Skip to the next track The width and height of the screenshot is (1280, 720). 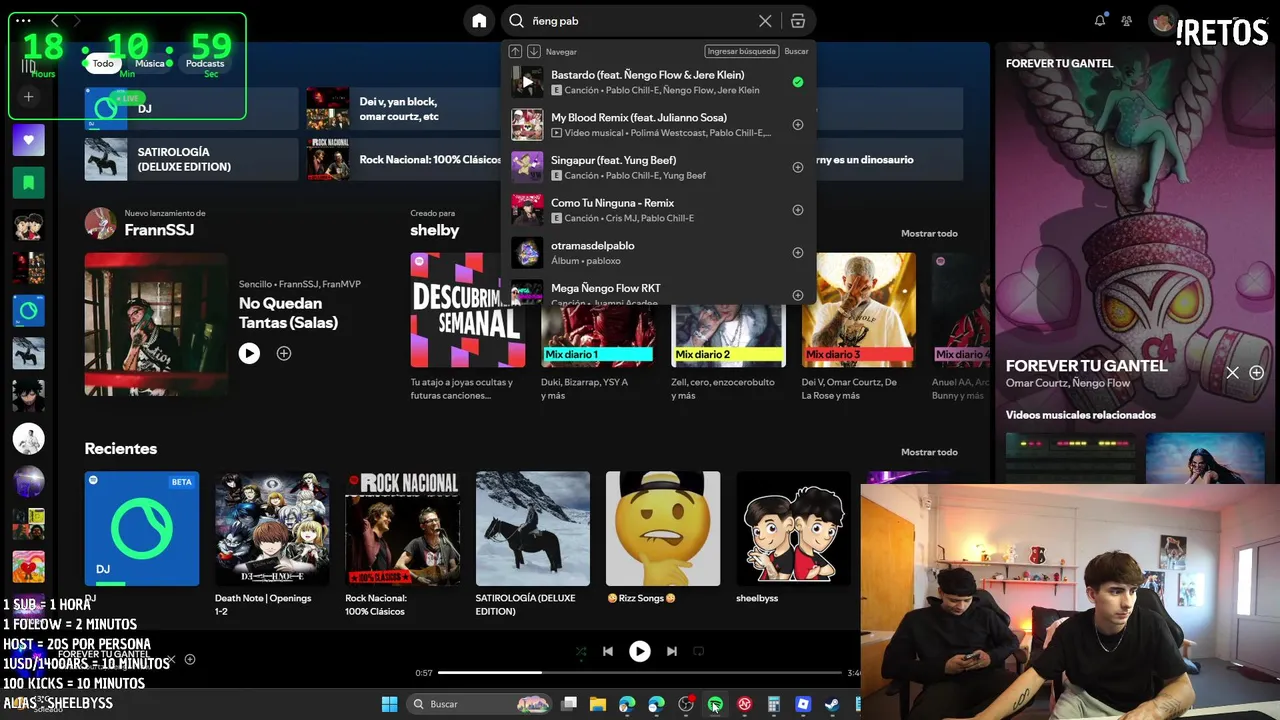coord(672,651)
